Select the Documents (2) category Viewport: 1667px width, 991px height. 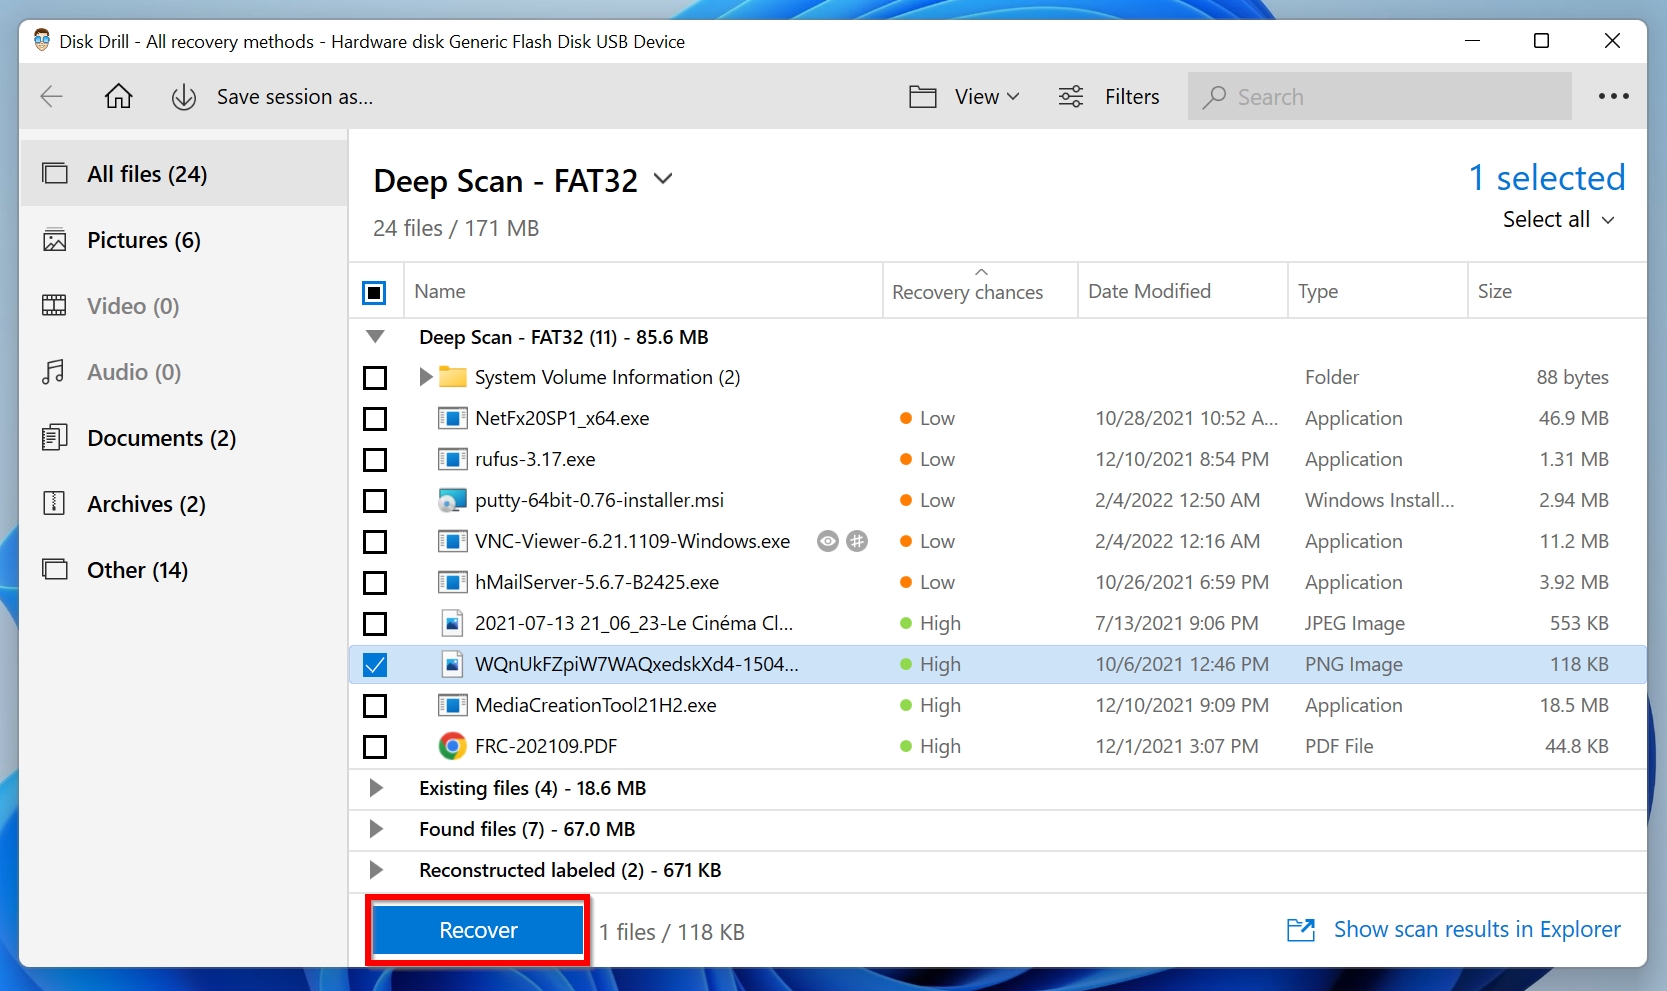coord(184,438)
